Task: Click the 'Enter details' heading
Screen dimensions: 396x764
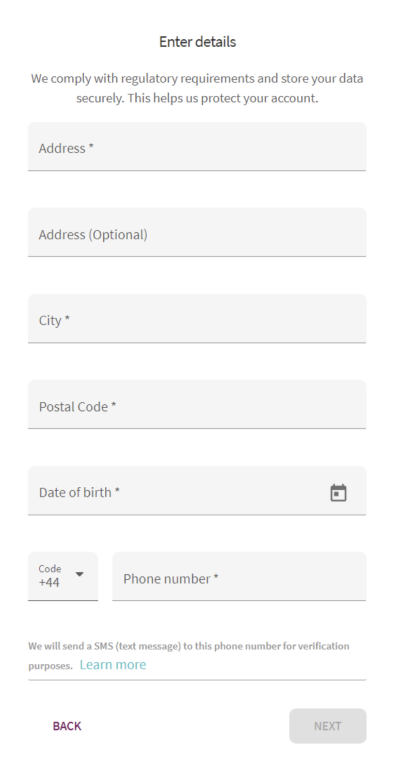Action: (x=197, y=42)
